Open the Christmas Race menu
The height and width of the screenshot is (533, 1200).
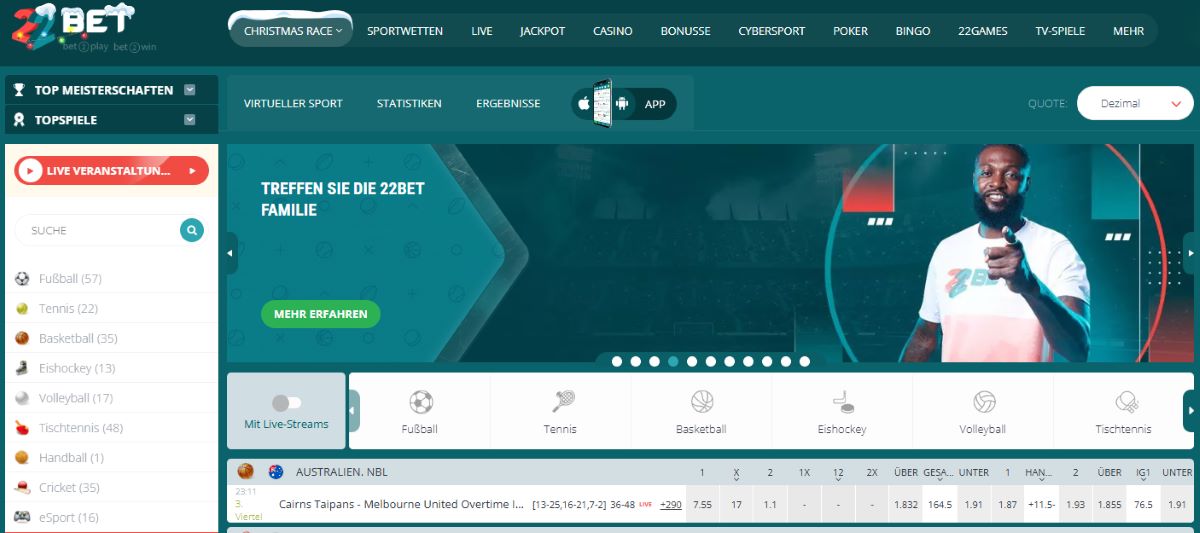click(292, 31)
